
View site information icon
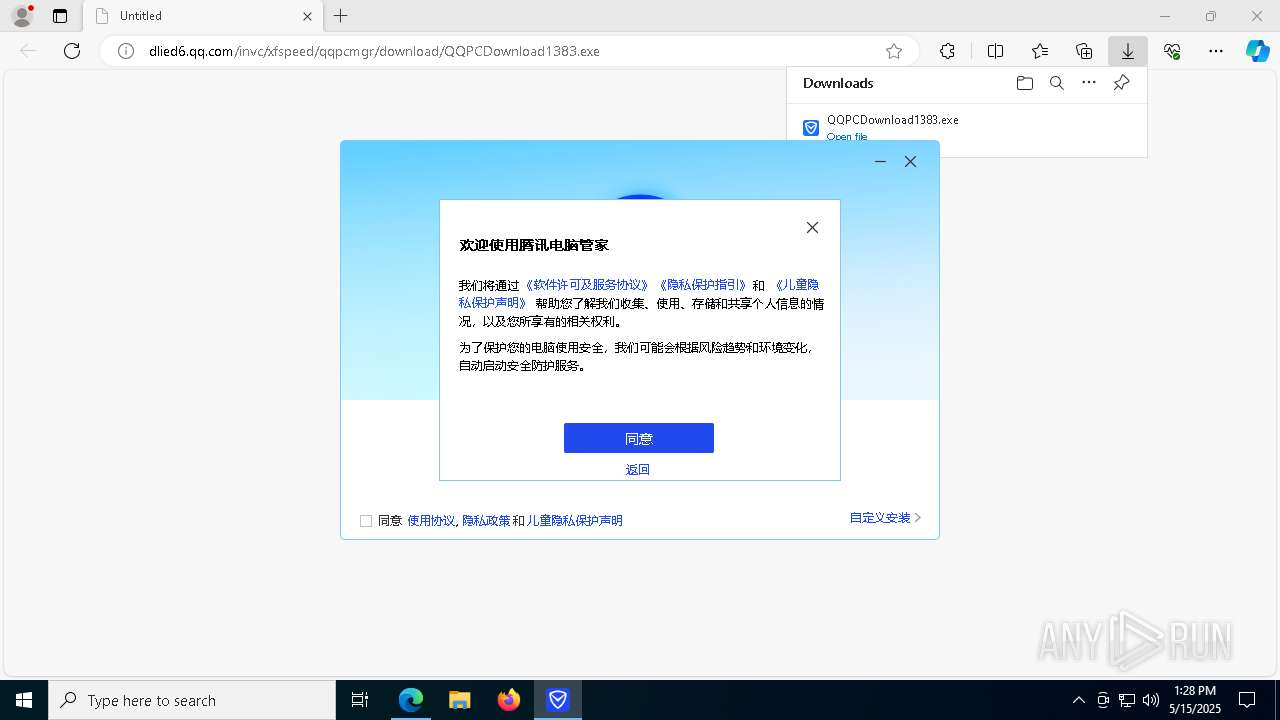click(126, 51)
